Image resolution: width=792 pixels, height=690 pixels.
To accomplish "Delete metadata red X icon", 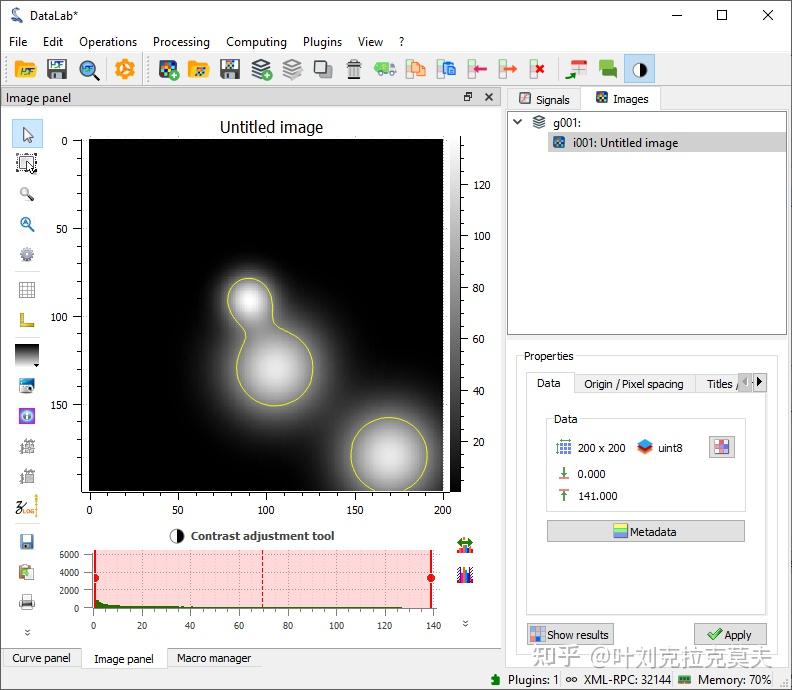I will (537, 69).
